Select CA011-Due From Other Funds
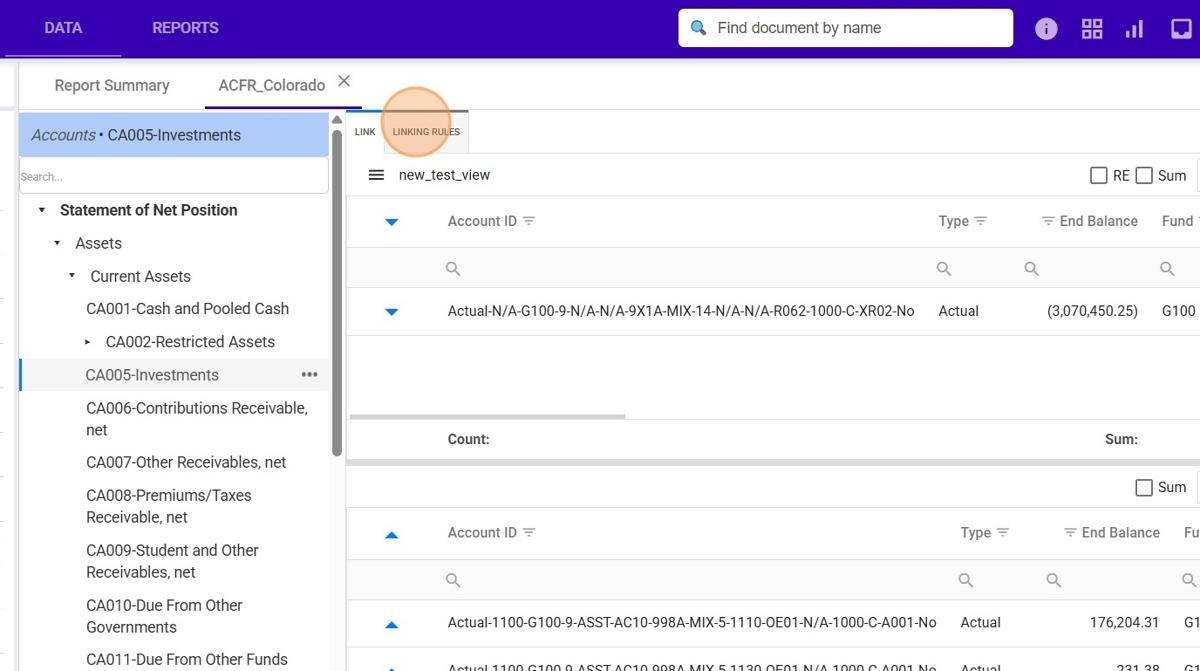 [x=187, y=659]
